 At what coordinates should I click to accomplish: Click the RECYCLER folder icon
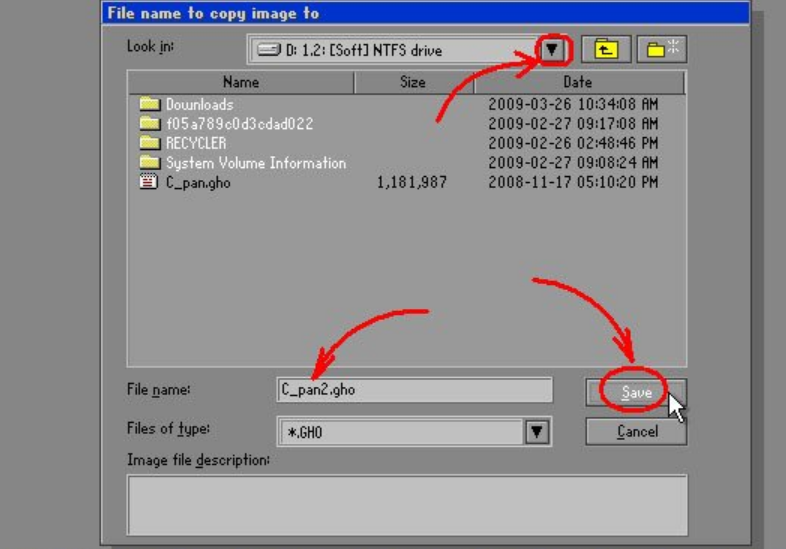149,143
